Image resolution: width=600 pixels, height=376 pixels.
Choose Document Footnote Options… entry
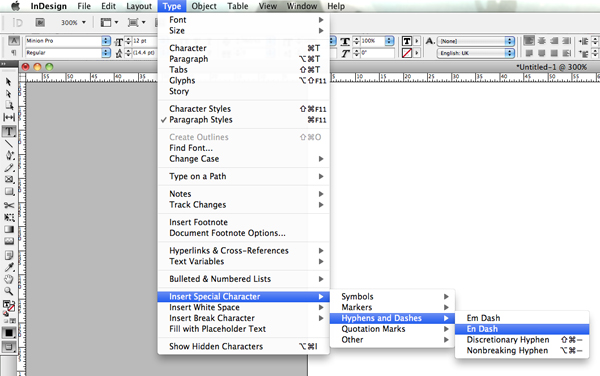click(x=243, y=233)
